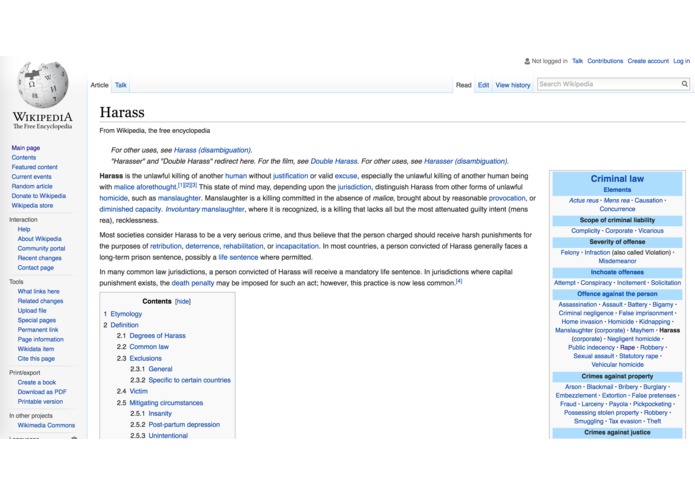695x494 pixels.
Task: Switch to the Talk tab
Action: click(121, 85)
